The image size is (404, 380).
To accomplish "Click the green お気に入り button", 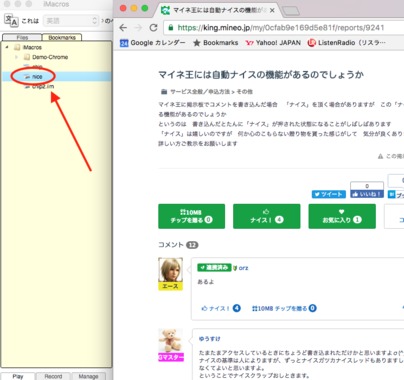I will coord(342,216).
